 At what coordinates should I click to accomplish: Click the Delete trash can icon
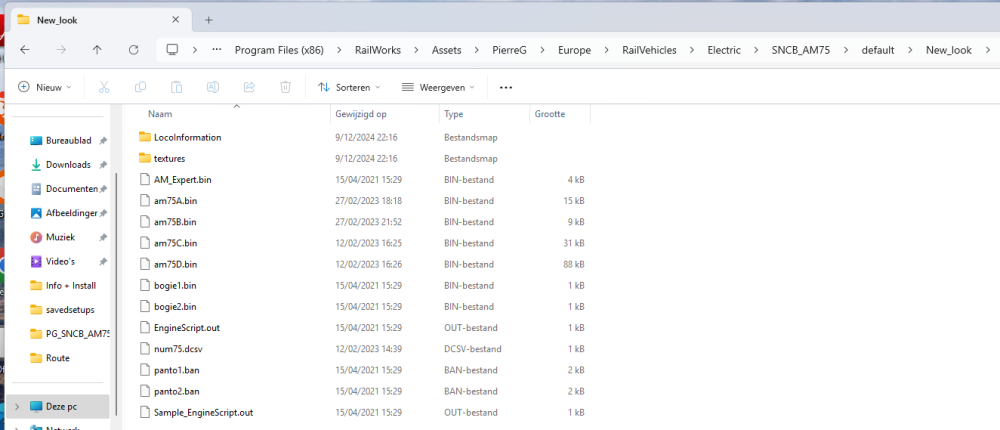point(285,87)
